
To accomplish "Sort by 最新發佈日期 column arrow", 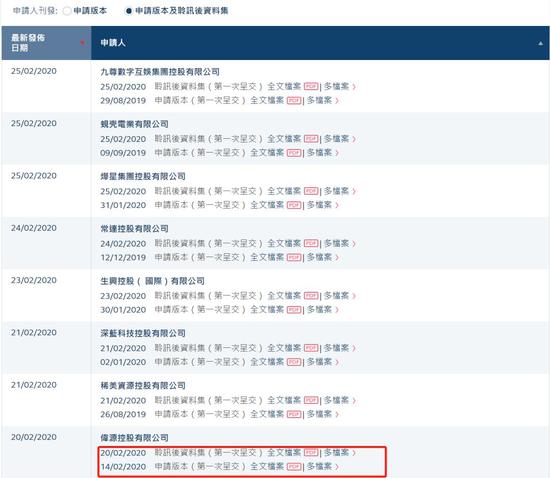I will click(82, 43).
